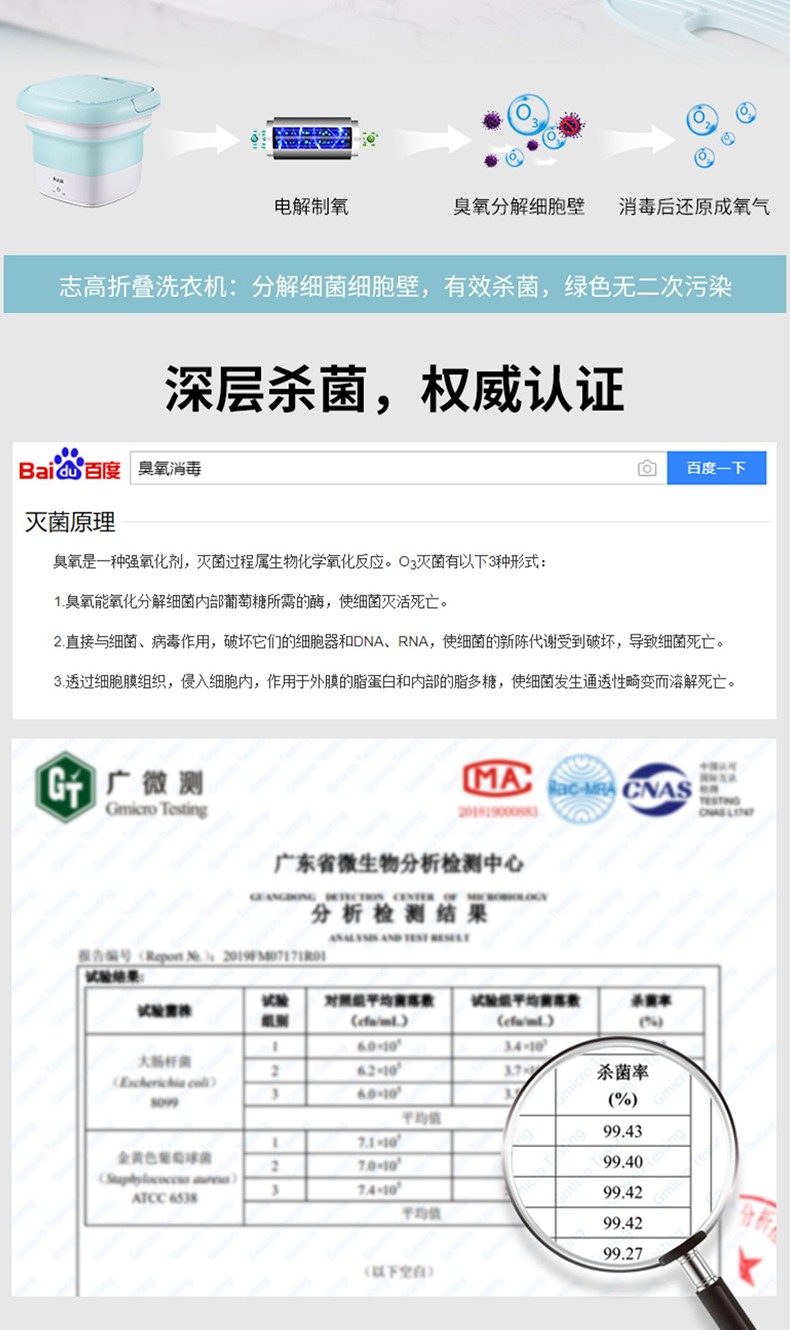The width and height of the screenshot is (790, 1330).
Task: Click the '百度一下' search button
Action: 716,468
